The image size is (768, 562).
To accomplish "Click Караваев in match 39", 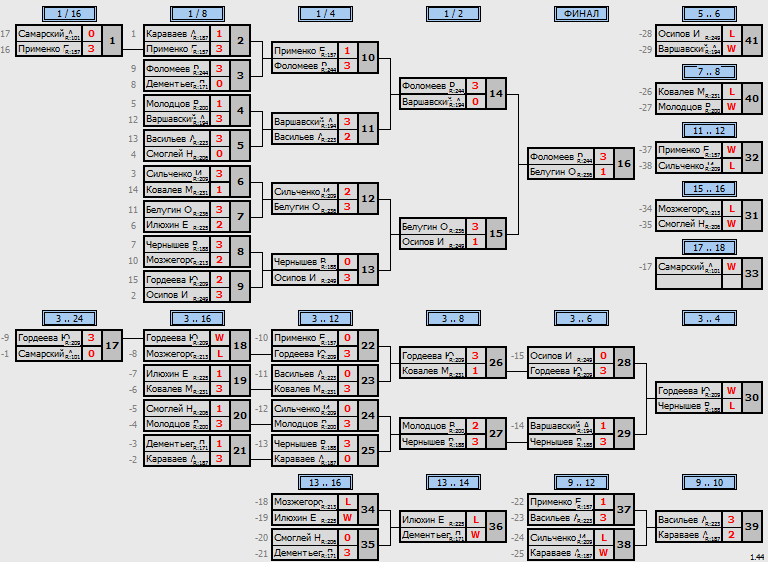I will (x=688, y=535).
